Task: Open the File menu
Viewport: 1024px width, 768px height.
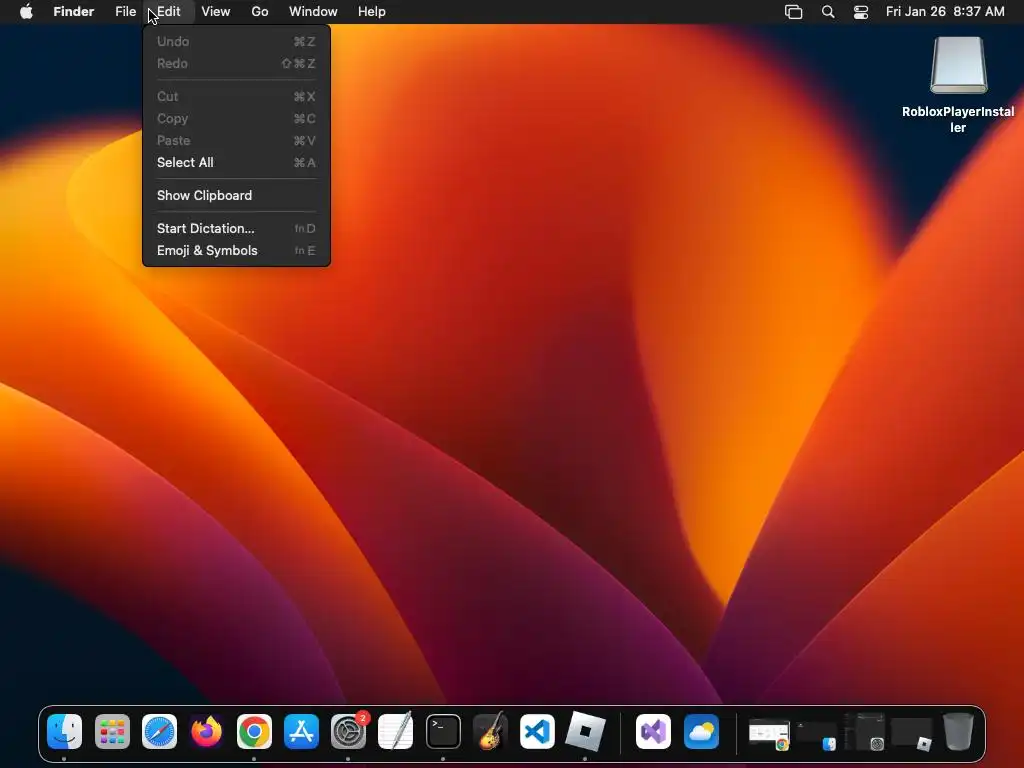Action: (125, 12)
